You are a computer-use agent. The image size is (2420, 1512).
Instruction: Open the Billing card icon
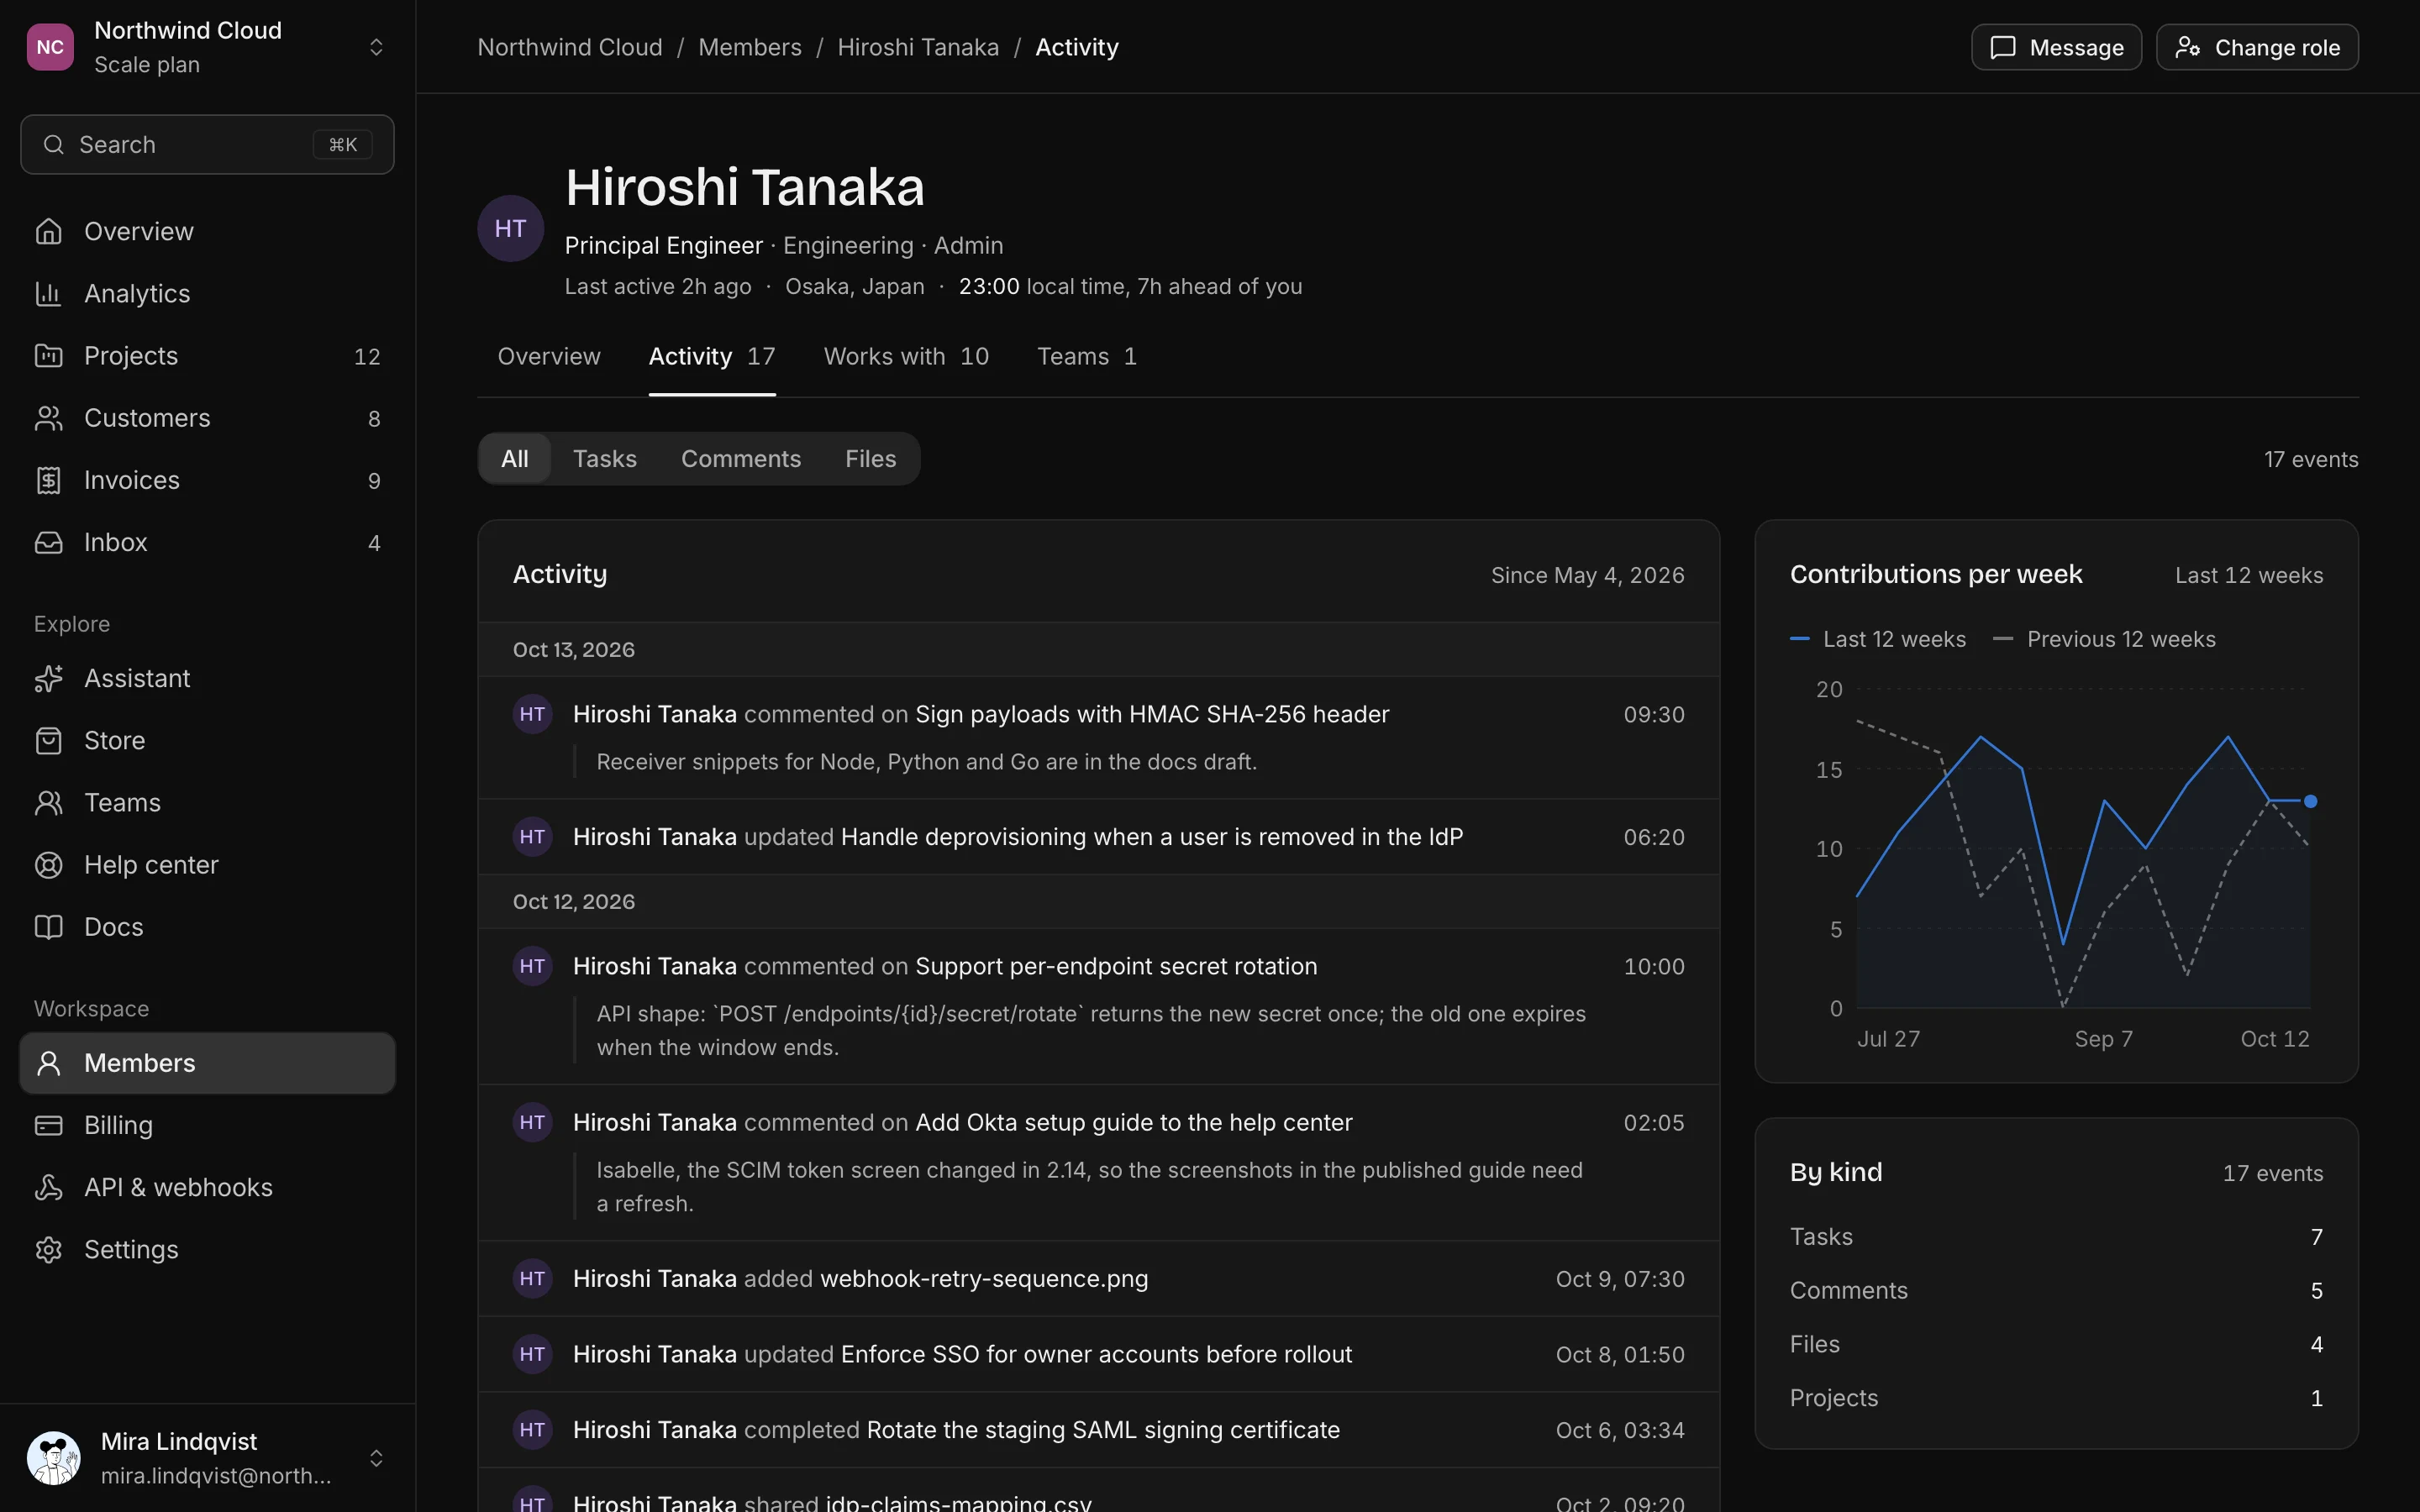click(48, 1125)
